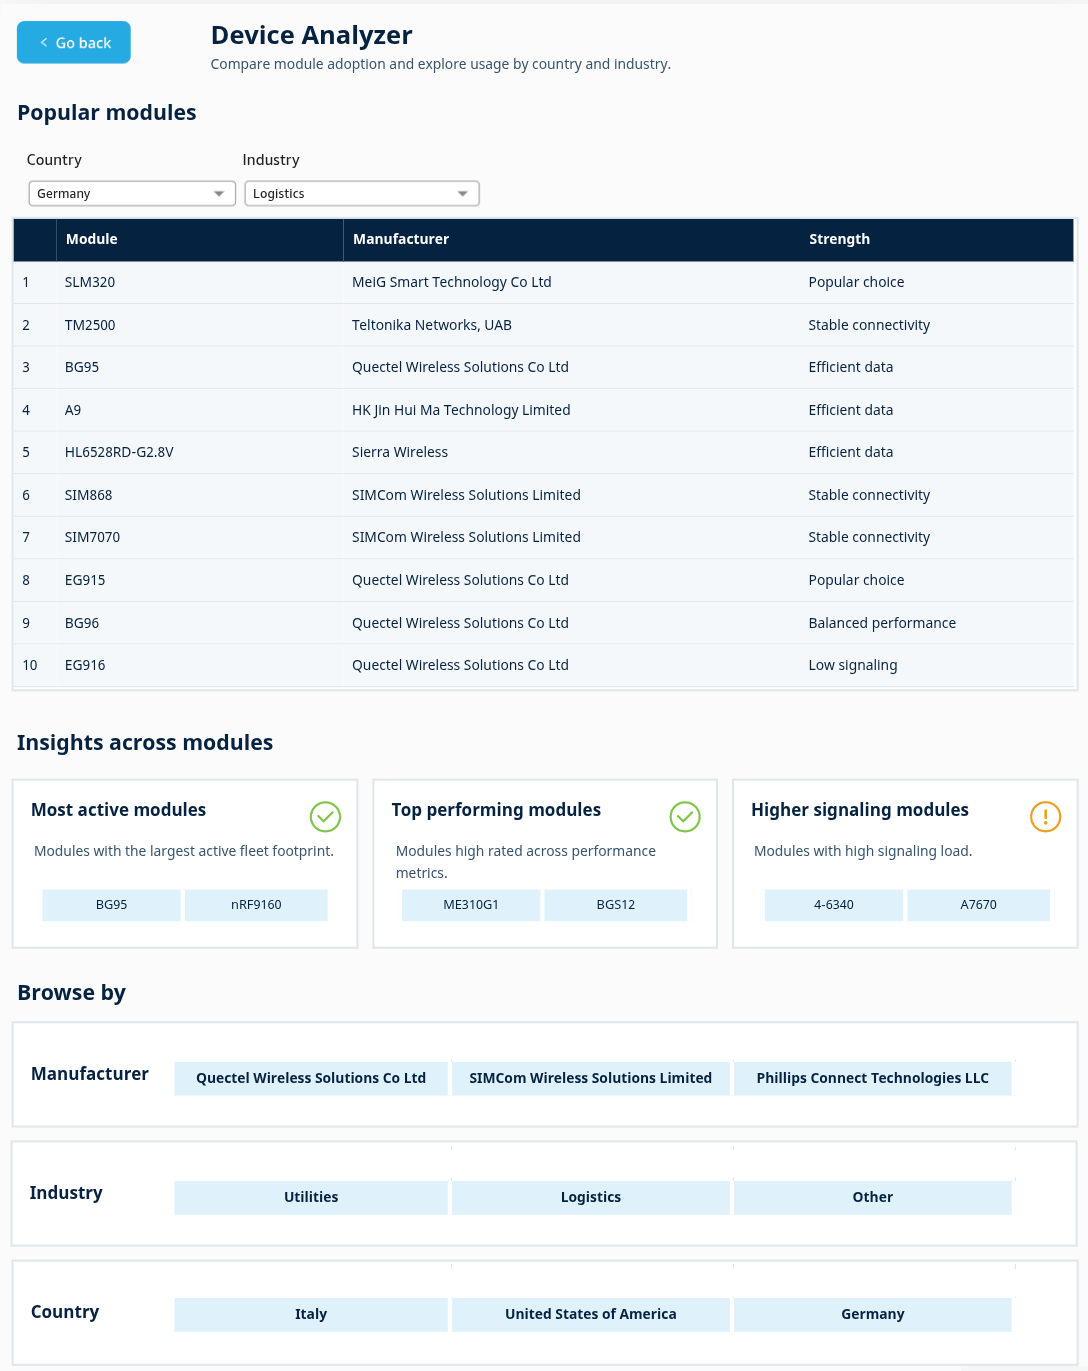The width and height of the screenshot is (1088, 1371).
Task: Click the green checkmark on Most active modules
Action: [x=325, y=817]
